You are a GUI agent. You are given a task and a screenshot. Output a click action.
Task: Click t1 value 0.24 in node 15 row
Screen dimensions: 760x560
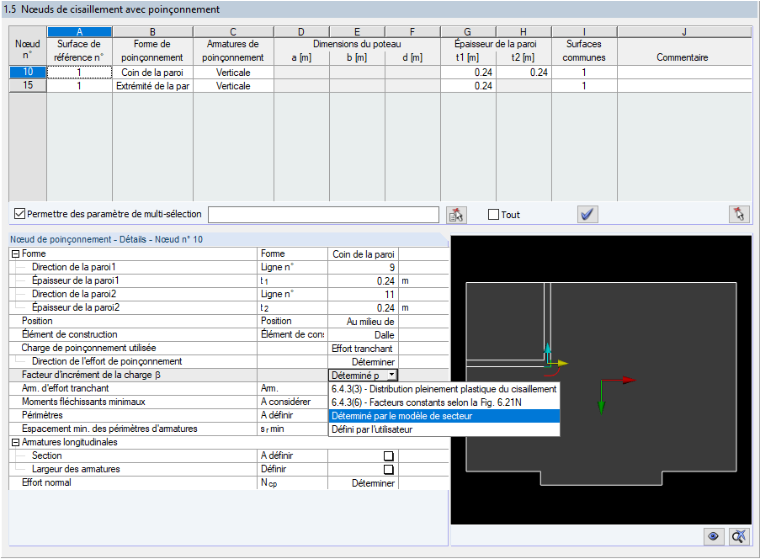tap(468, 86)
